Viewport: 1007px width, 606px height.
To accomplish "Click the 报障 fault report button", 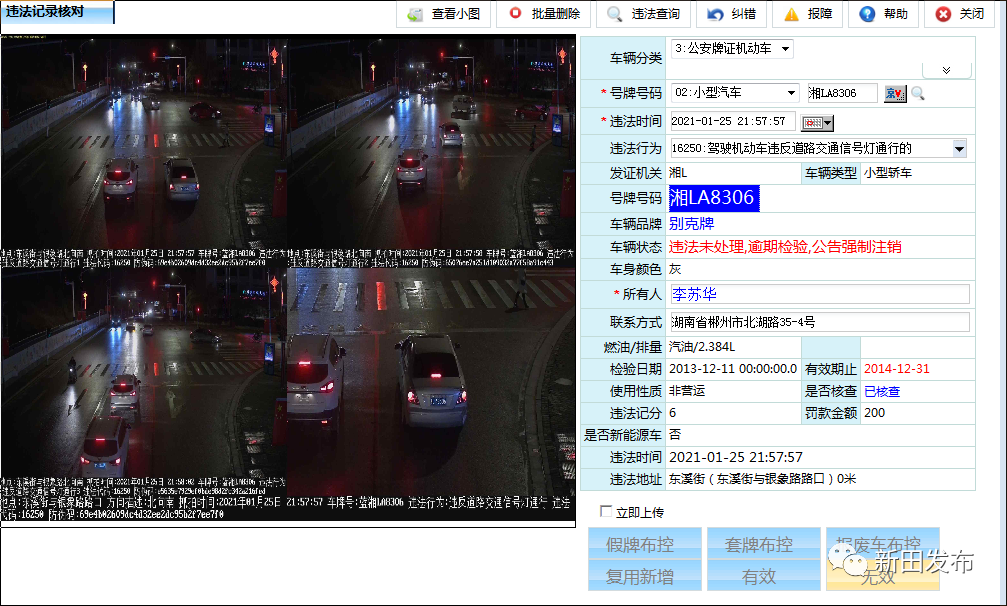I will [807, 14].
